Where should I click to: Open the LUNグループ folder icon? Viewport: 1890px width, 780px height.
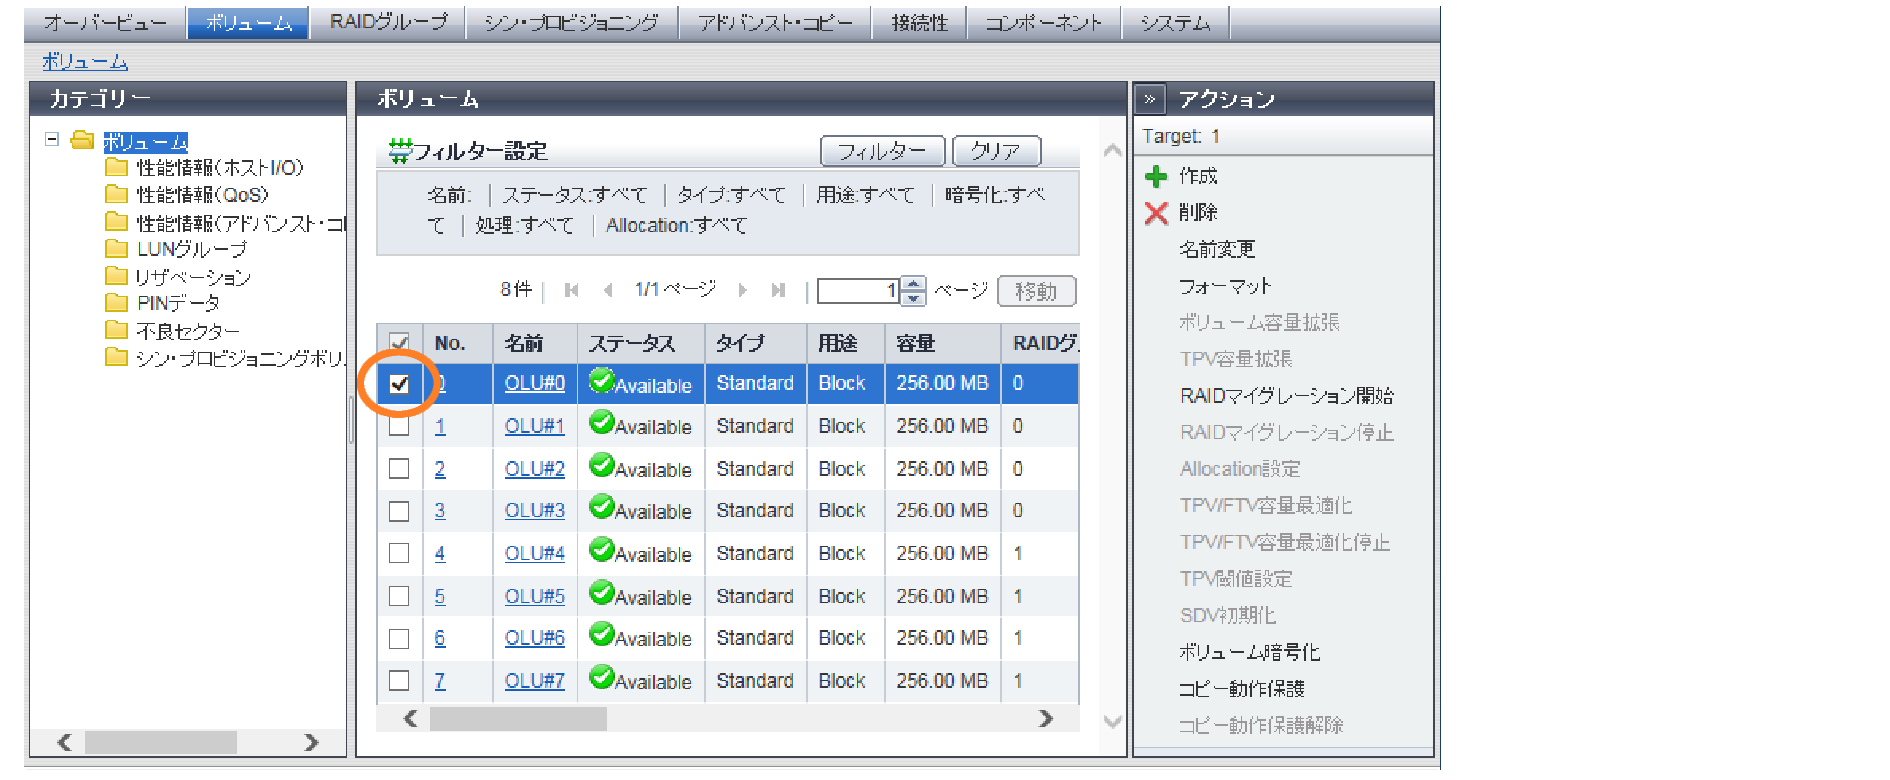(117, 249)
